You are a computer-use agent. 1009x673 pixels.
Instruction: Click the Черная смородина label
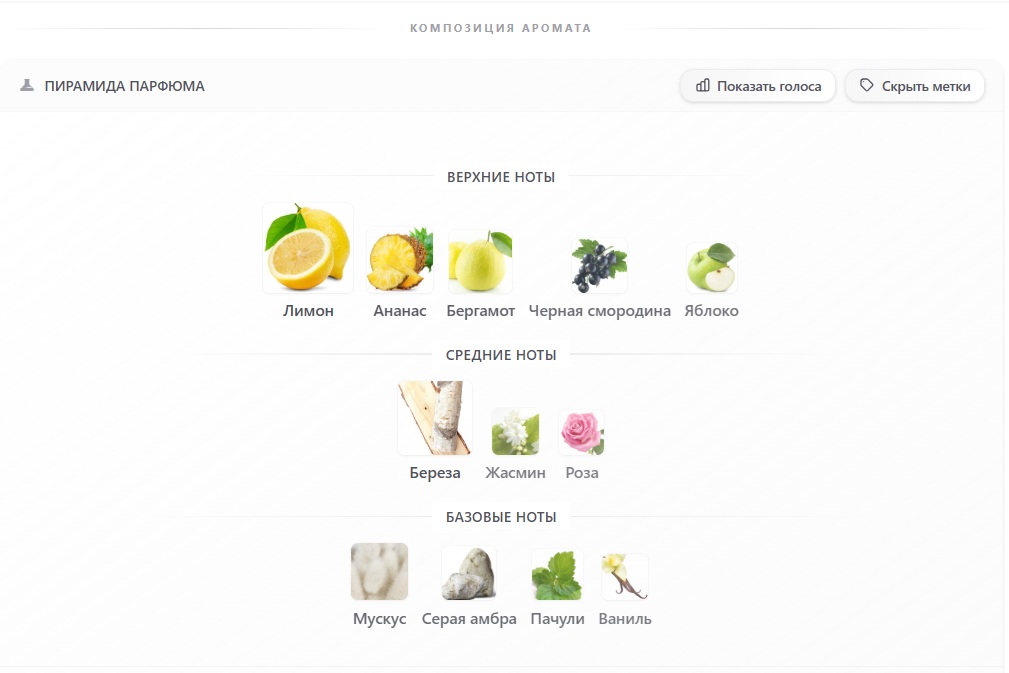pos(599,311)
